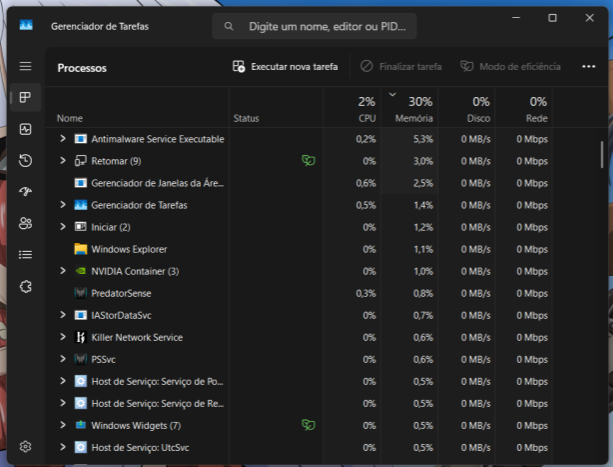Sort by the Status column header

276,107
